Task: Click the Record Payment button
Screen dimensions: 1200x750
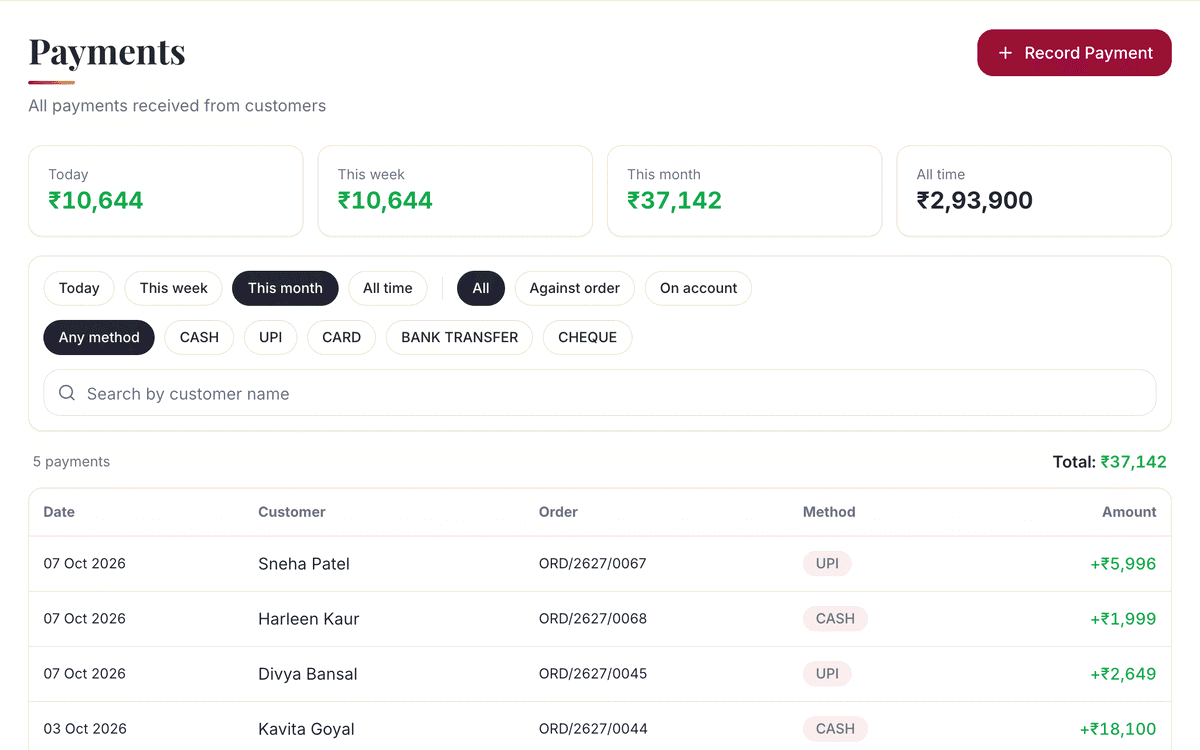Action: pyautogui.click(x=1074, y=53)
